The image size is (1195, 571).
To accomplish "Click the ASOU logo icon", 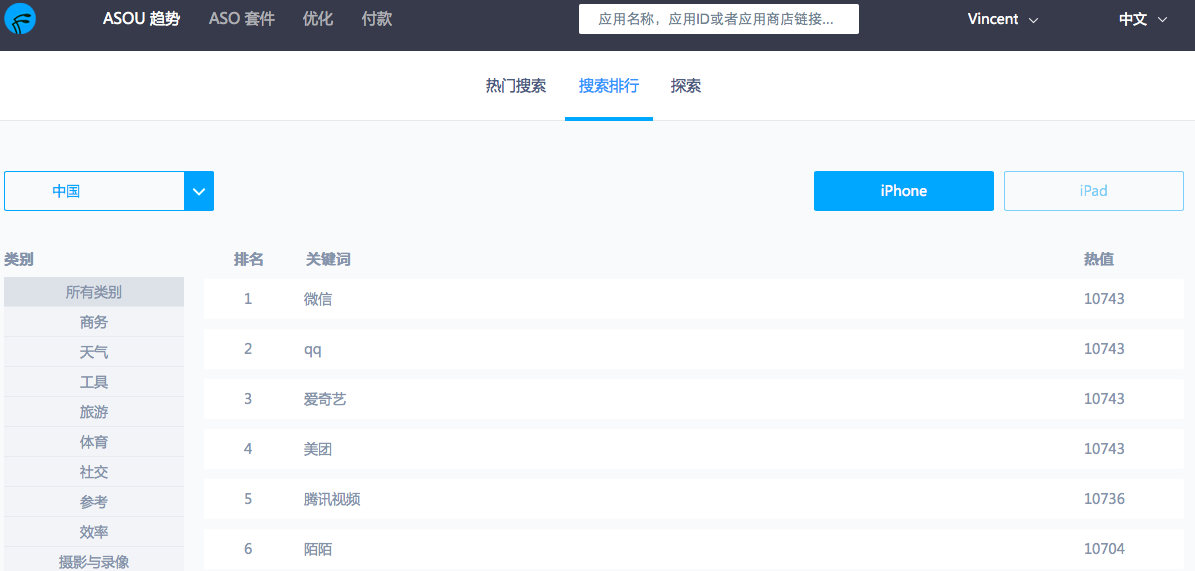I will tap(21, 19).
